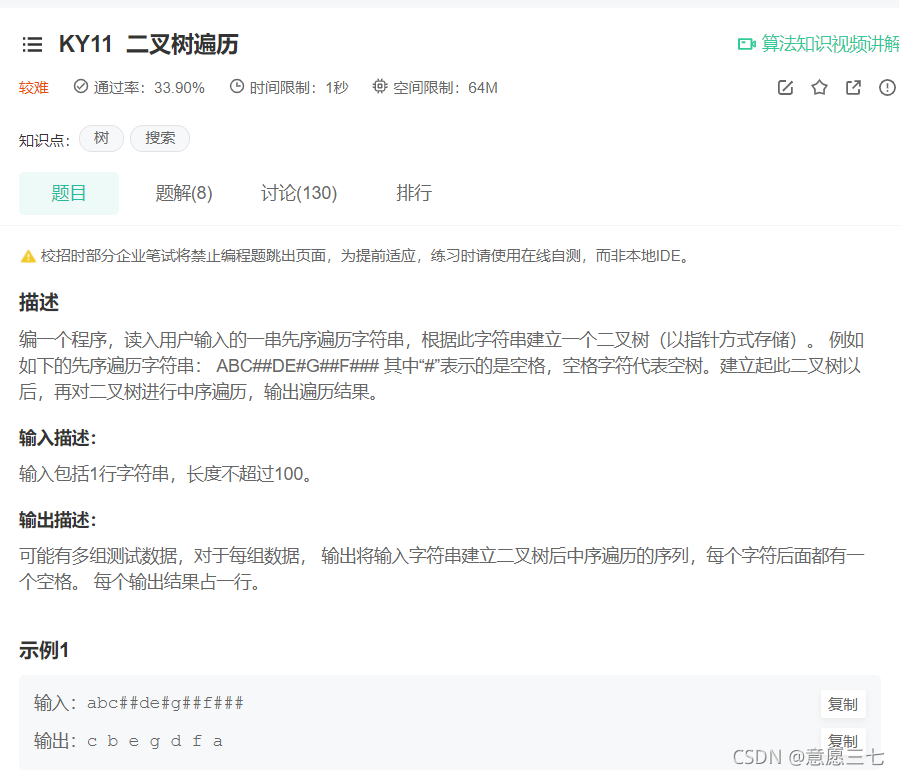Click the gear icon near 空间限制
This screenshot has width=899, height=775.
click(380, 87)
